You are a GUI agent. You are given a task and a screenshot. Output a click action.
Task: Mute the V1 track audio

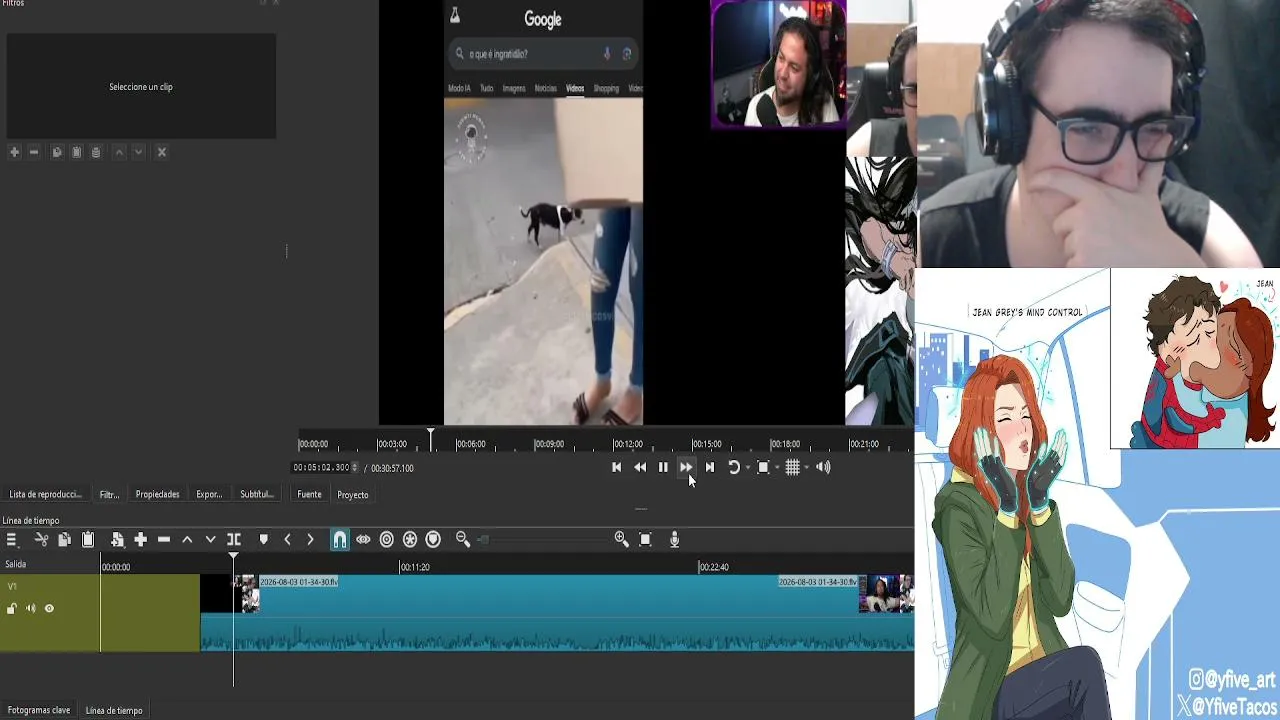point(31,608)
